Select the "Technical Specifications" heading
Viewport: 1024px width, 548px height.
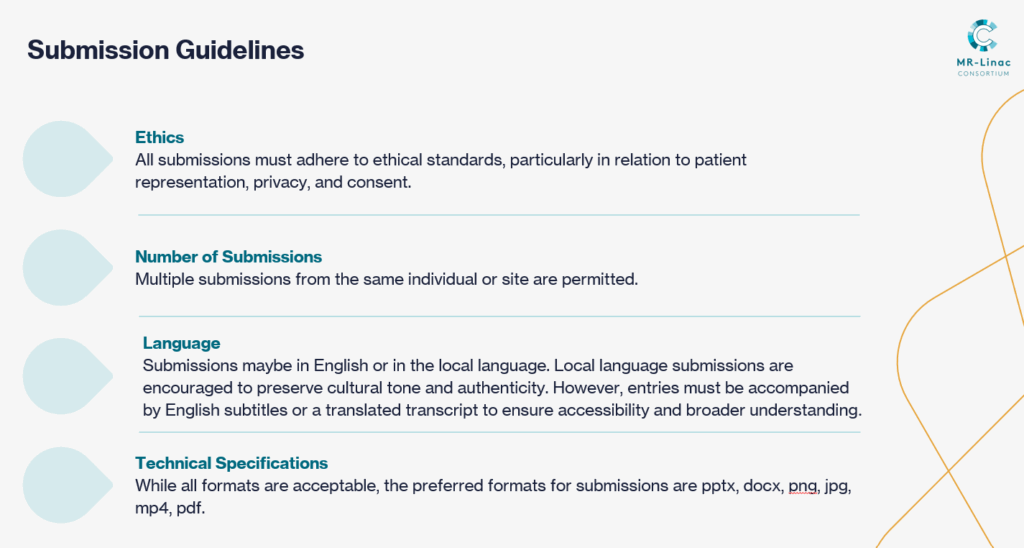pyautogui.click(x=232, y=463)
